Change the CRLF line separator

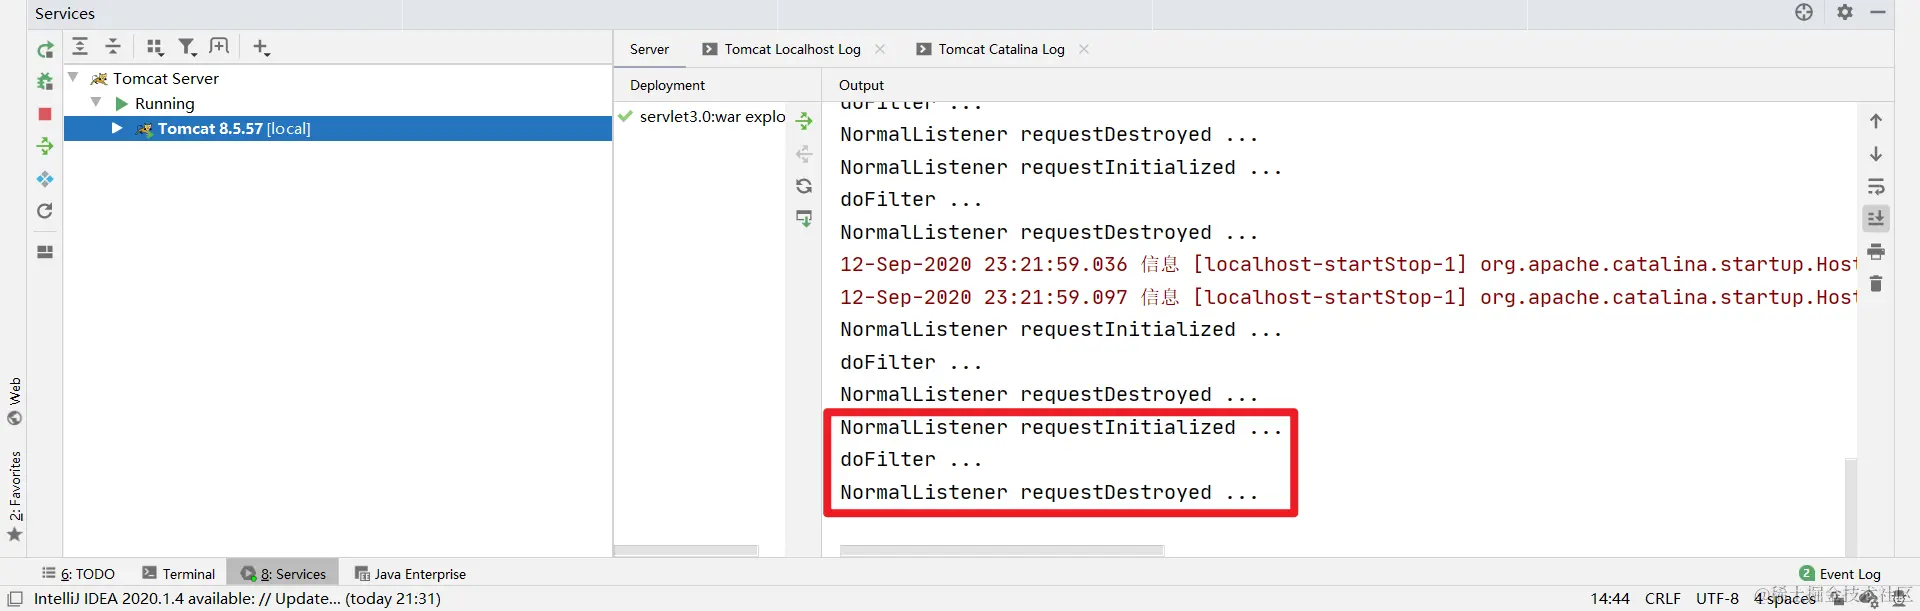coord(1663,599)
